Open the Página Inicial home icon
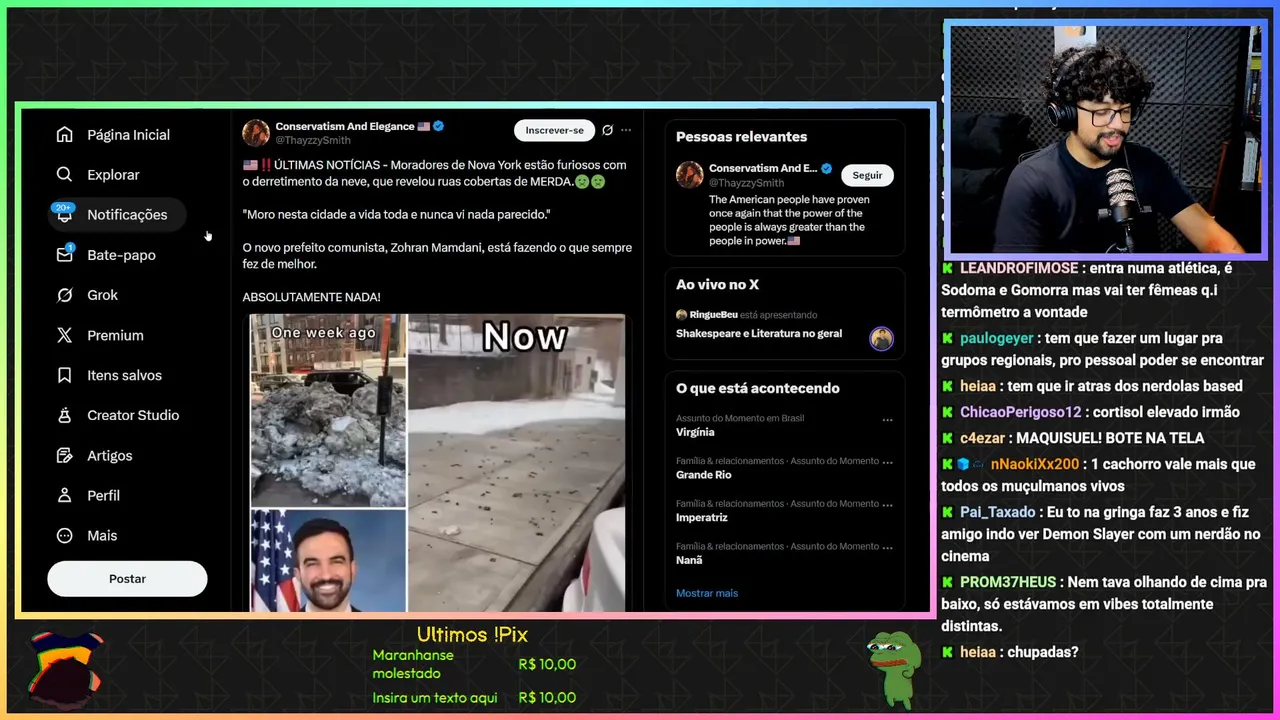 pos(65,135)
